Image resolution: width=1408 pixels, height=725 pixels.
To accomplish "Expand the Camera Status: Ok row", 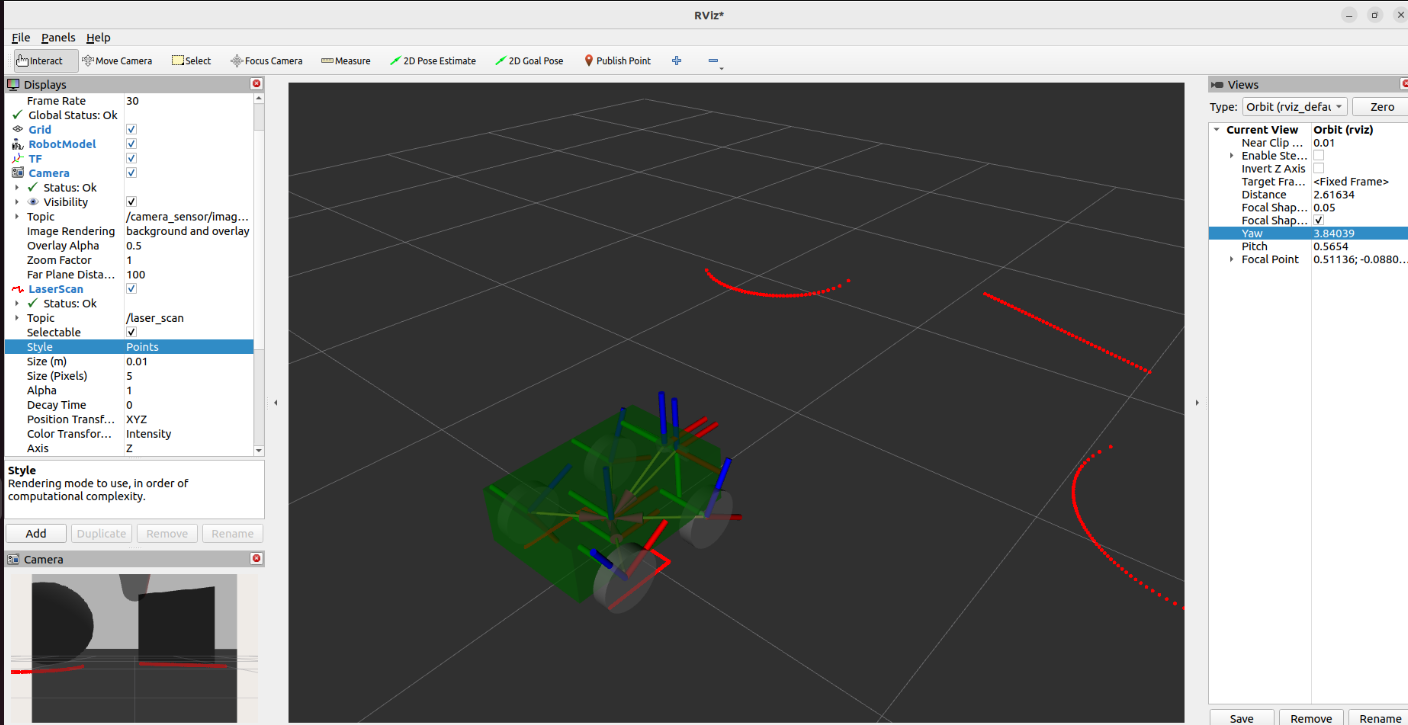I will (17, 188).
